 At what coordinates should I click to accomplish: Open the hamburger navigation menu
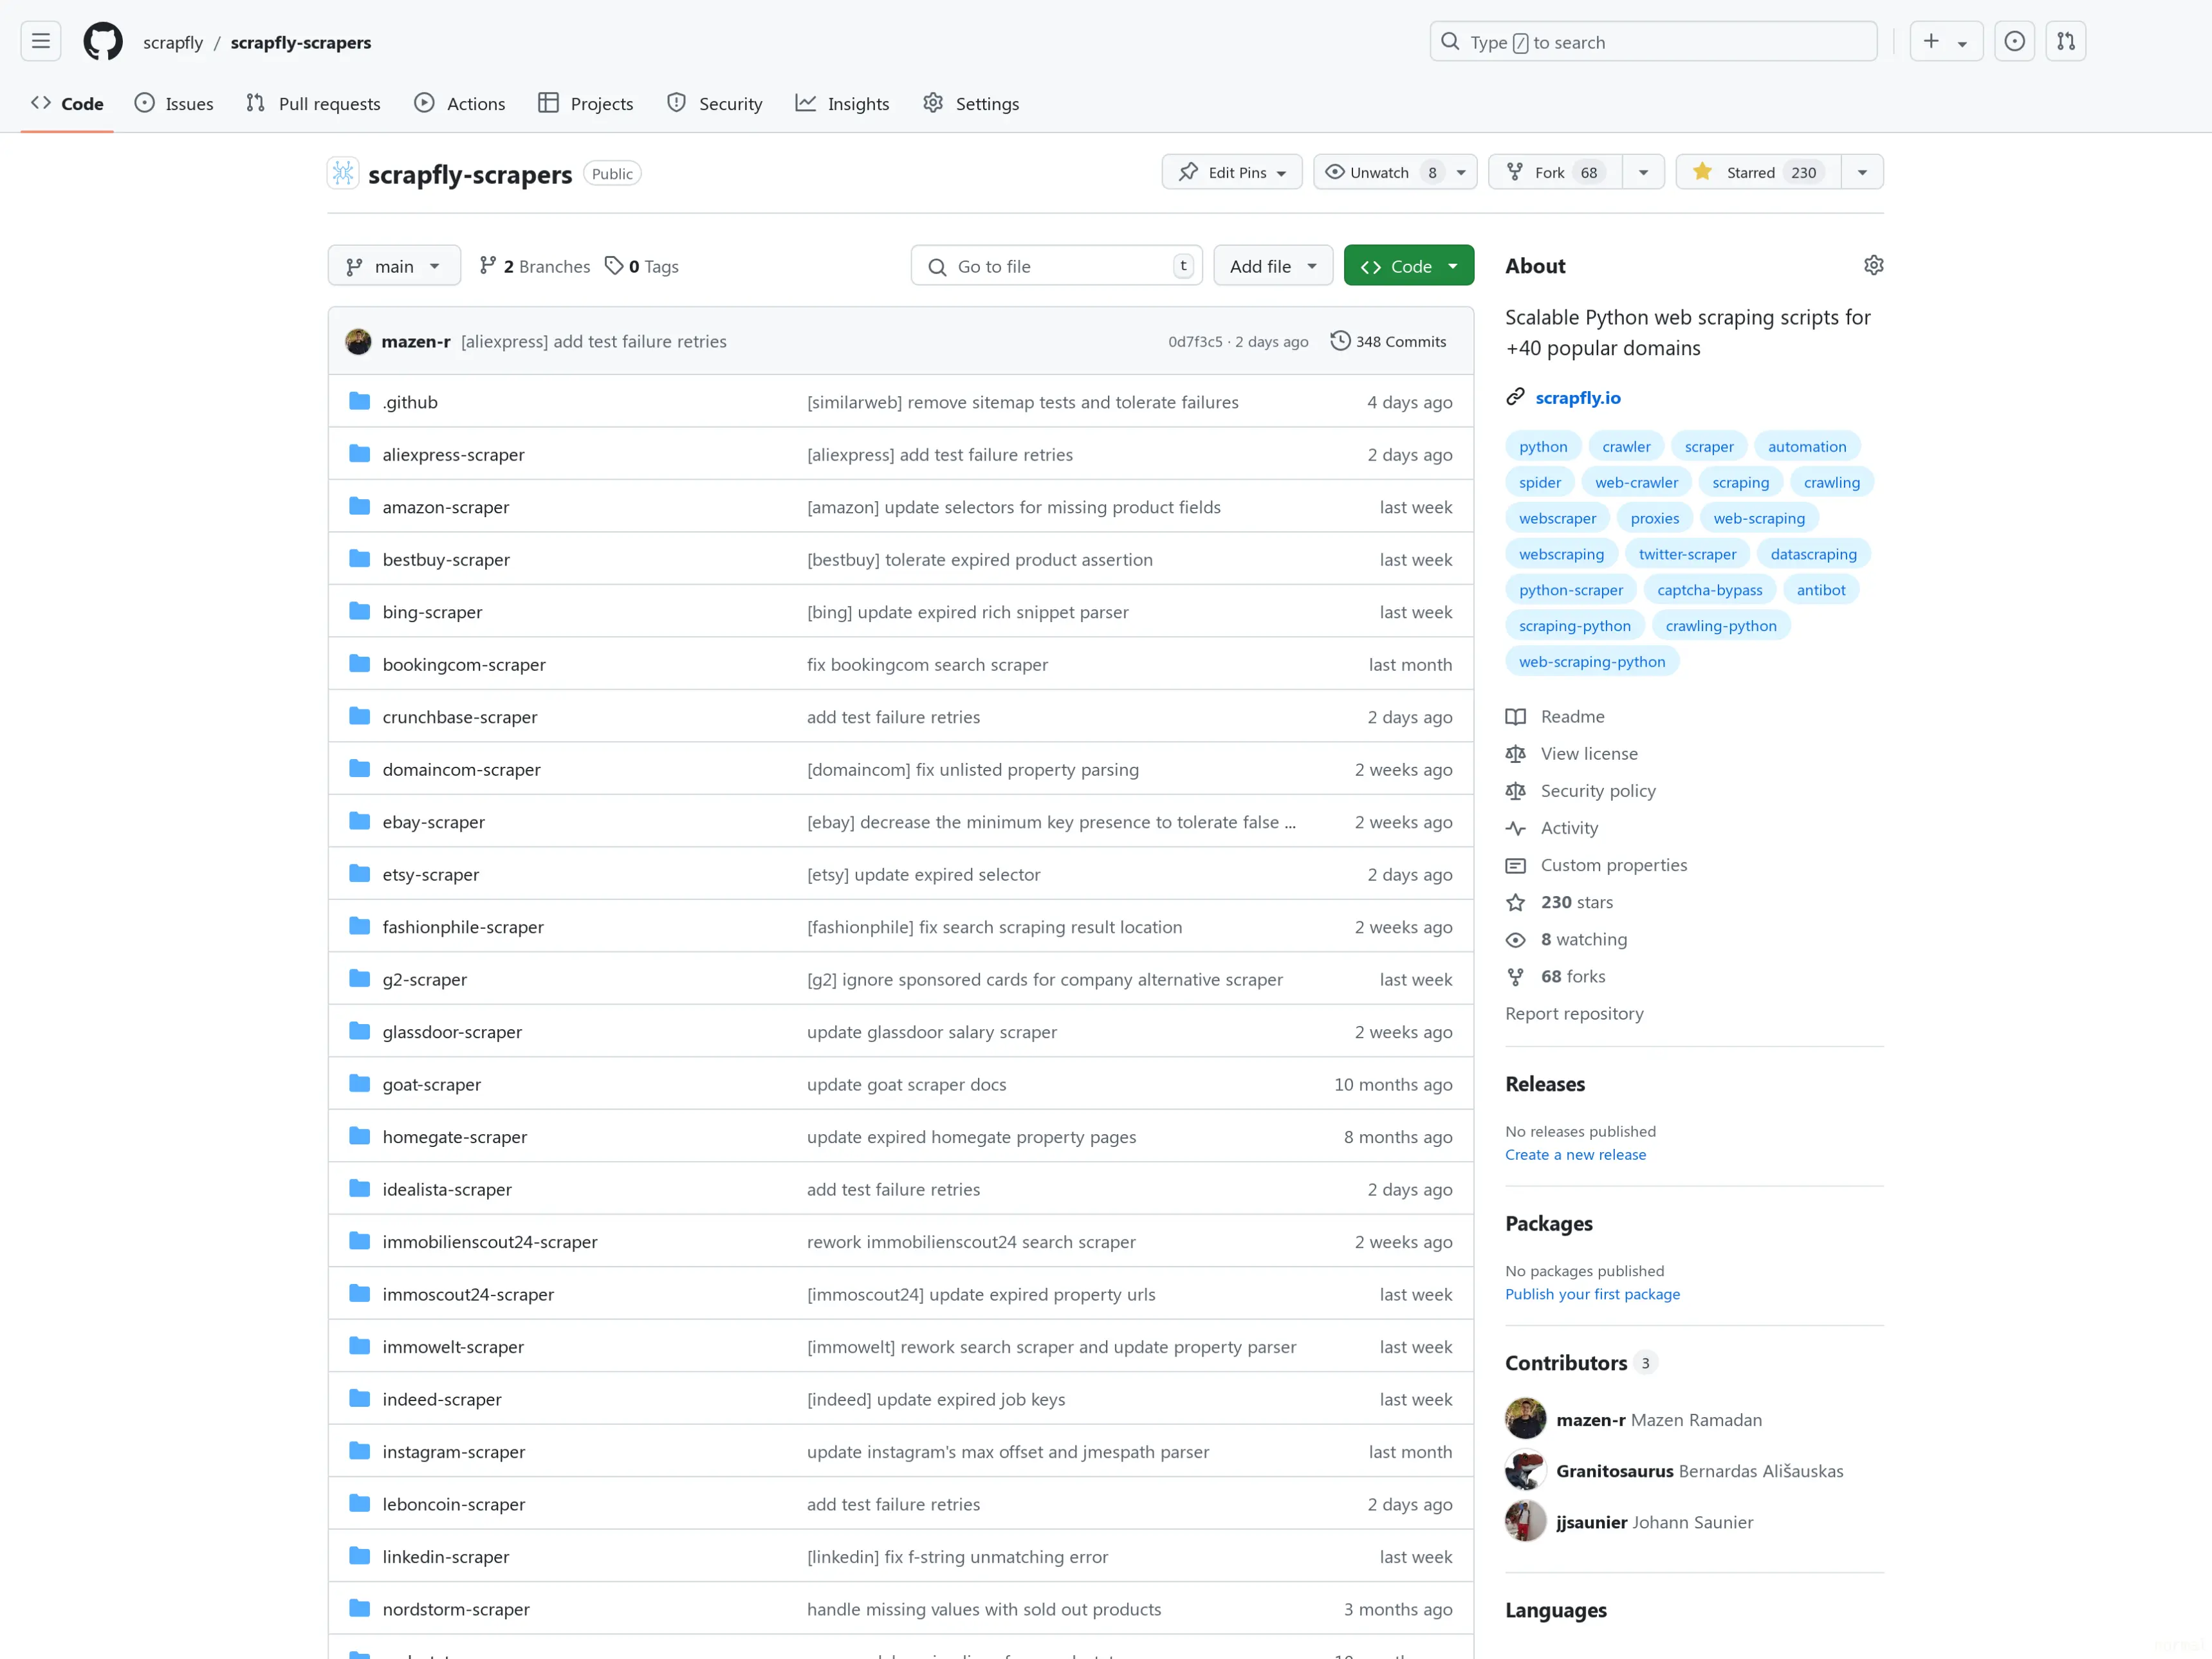click(x=40, y=41)
